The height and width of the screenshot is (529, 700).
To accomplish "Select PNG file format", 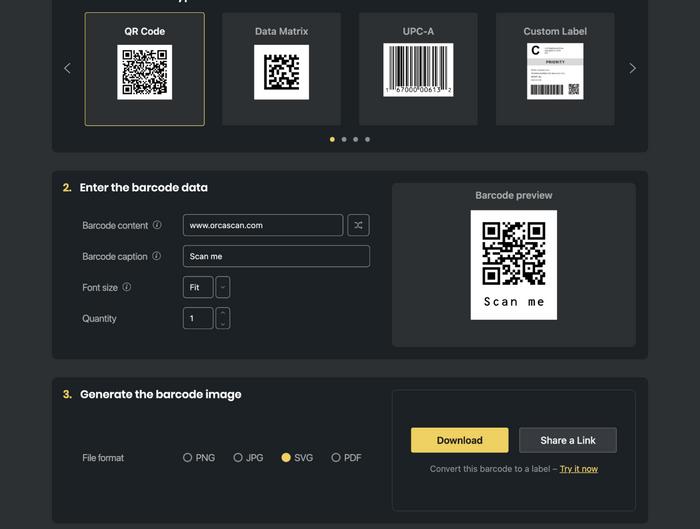I will 199,458.
